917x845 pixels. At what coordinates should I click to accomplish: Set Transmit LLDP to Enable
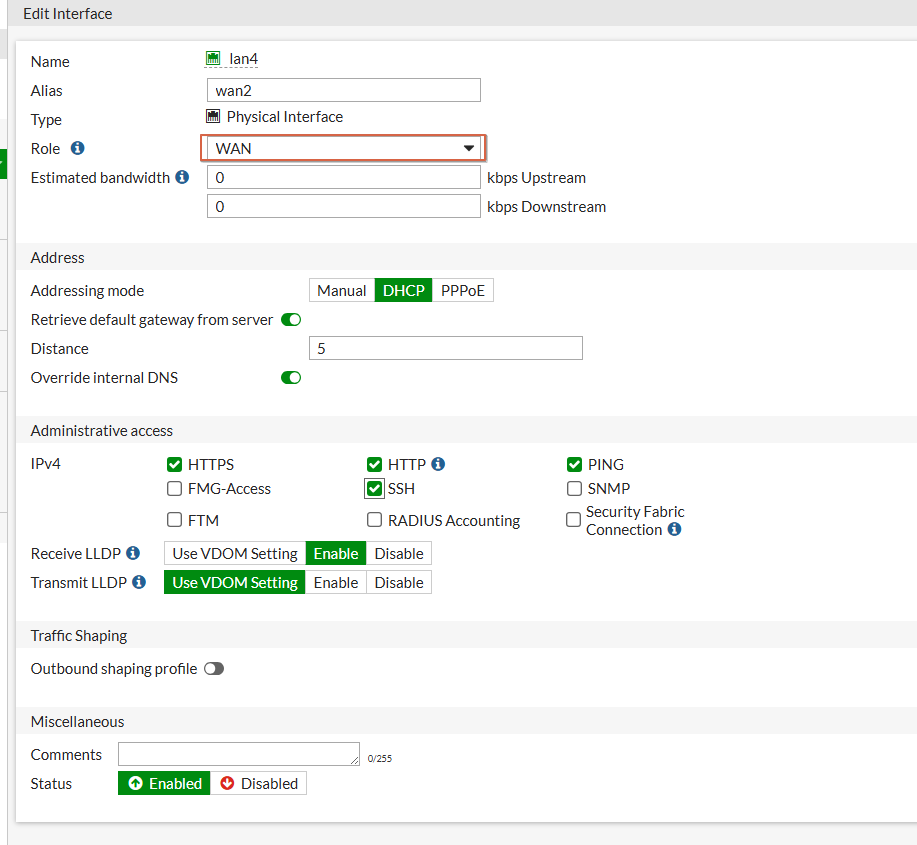coord(336,582)
